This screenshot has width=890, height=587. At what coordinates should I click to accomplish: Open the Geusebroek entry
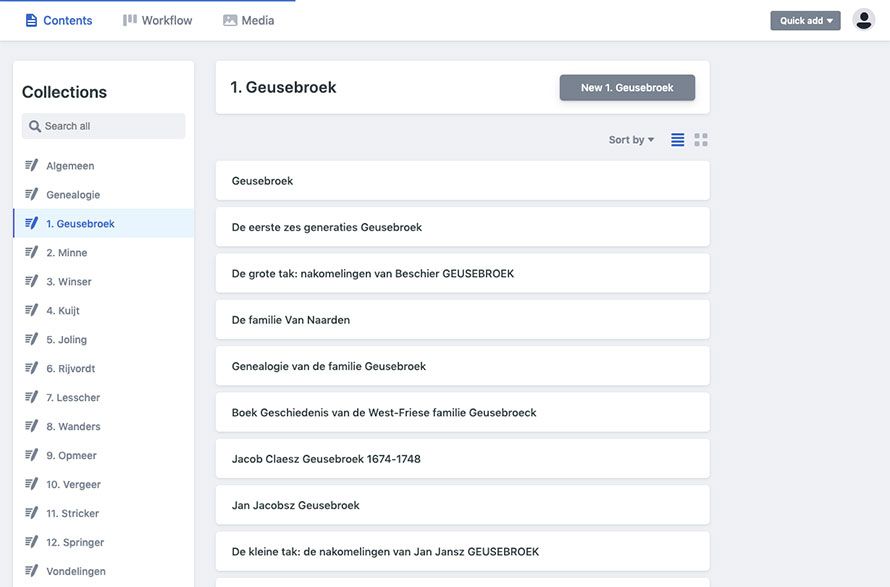(463, 181)
